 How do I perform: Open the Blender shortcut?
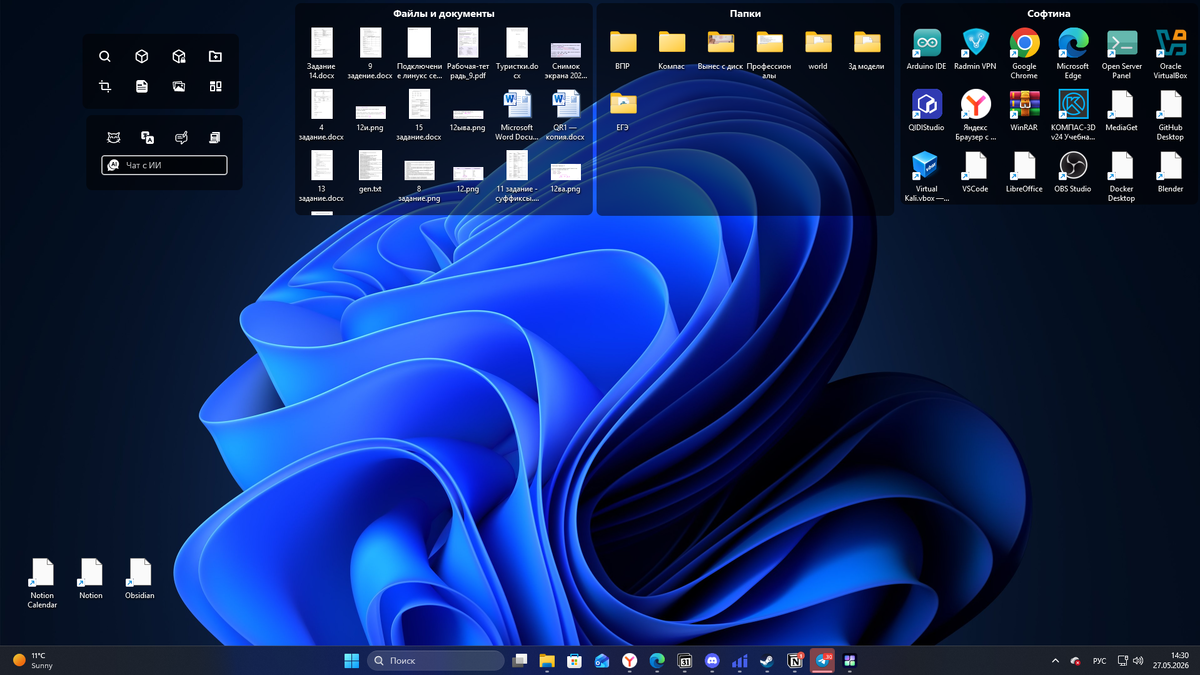1171,171
